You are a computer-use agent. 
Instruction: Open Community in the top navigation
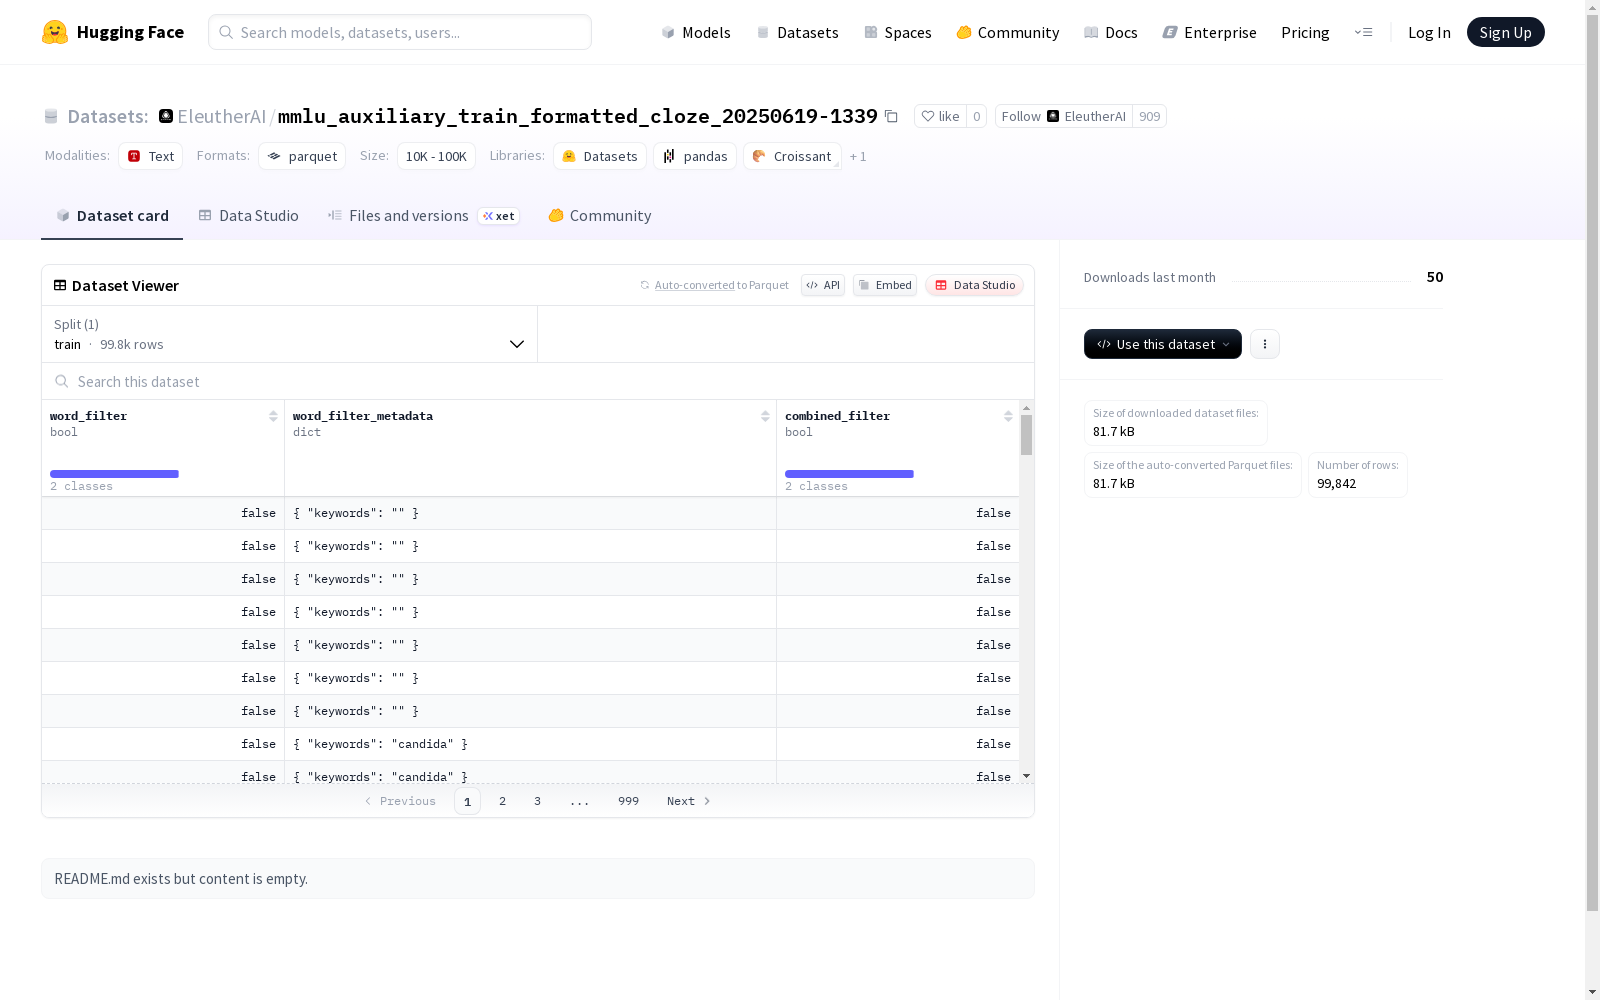point(1008,32)
